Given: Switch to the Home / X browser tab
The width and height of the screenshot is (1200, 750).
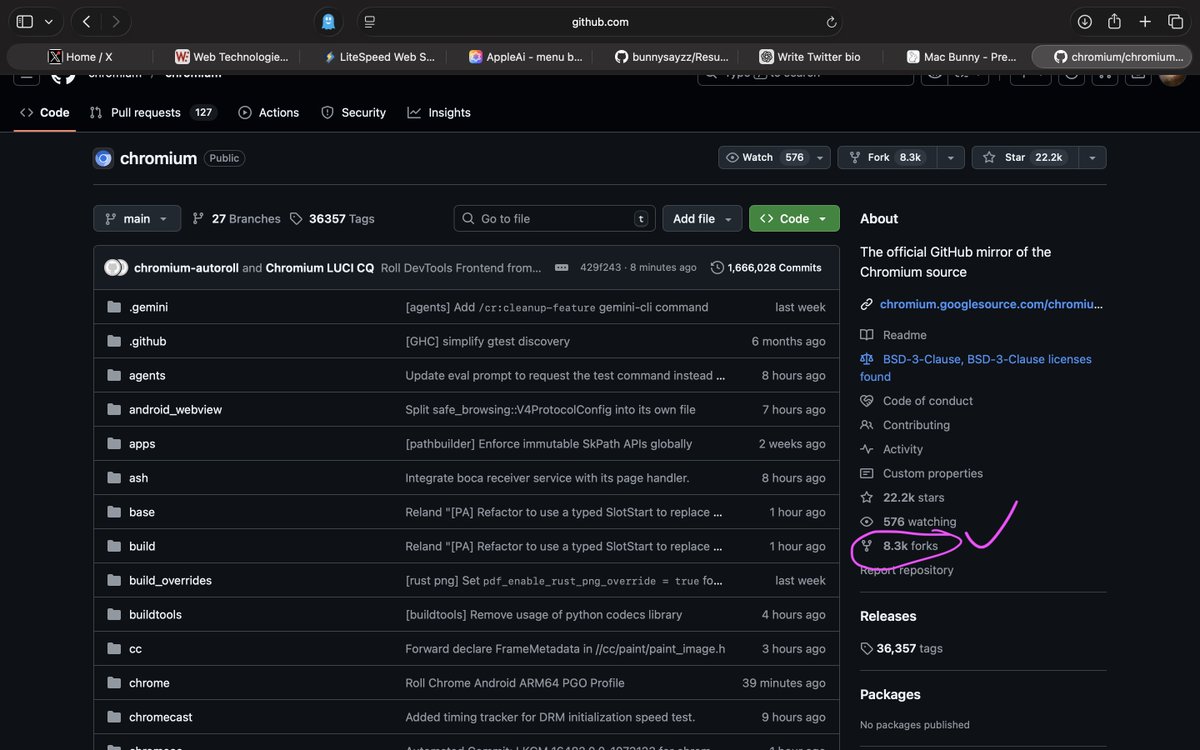Looking at the screenshot, I should [x=80, y=57].
